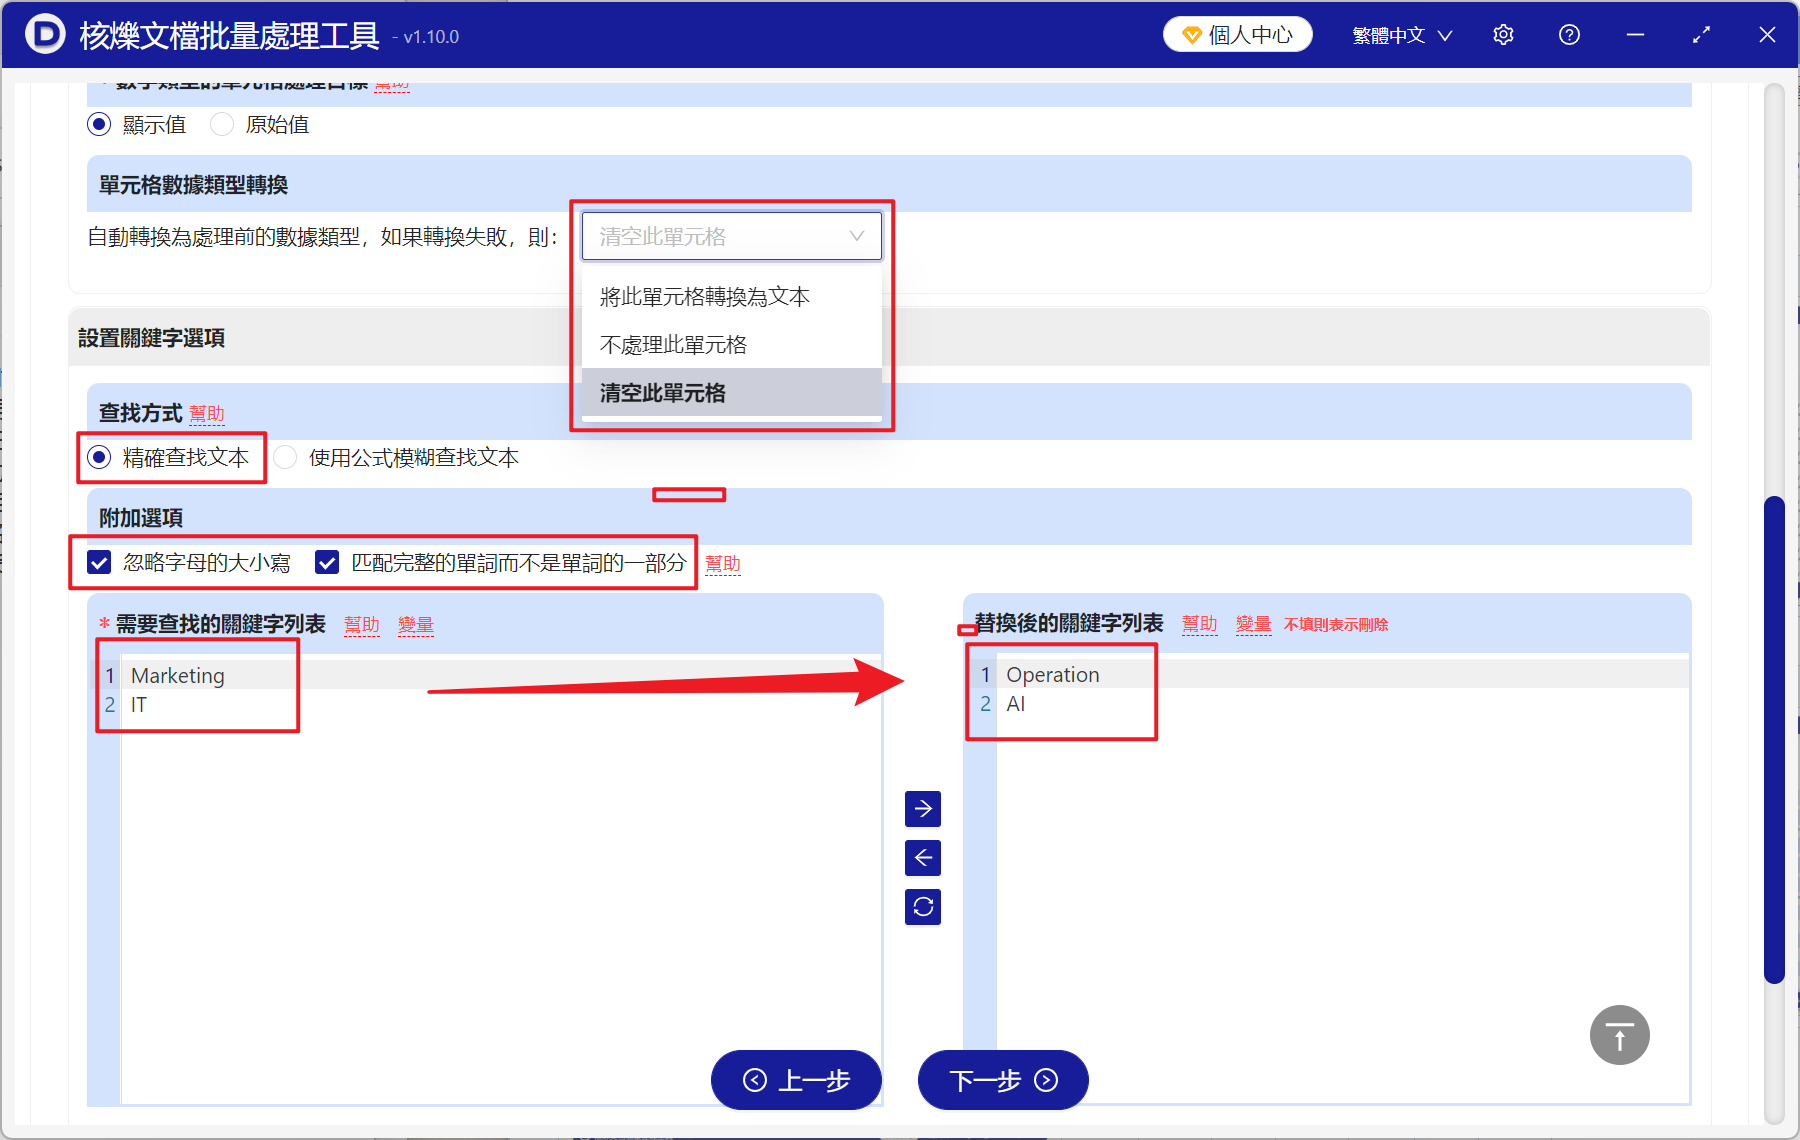The image size is (1800, 1140).
Task: Click the right arrow to transfer keywords
Action: coord(922,808)
